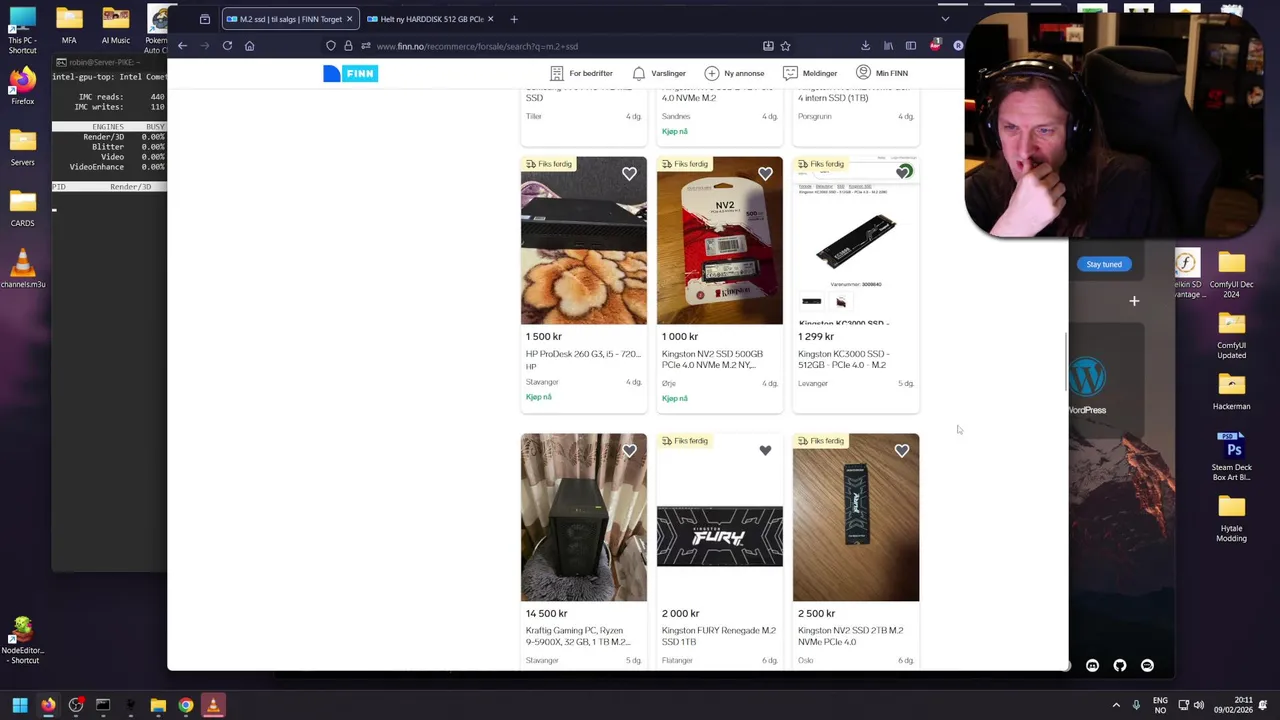Image resolution: width=1280 pixels, height=720 pixels.
Task: Open a new browser tab
Action: 514,19
